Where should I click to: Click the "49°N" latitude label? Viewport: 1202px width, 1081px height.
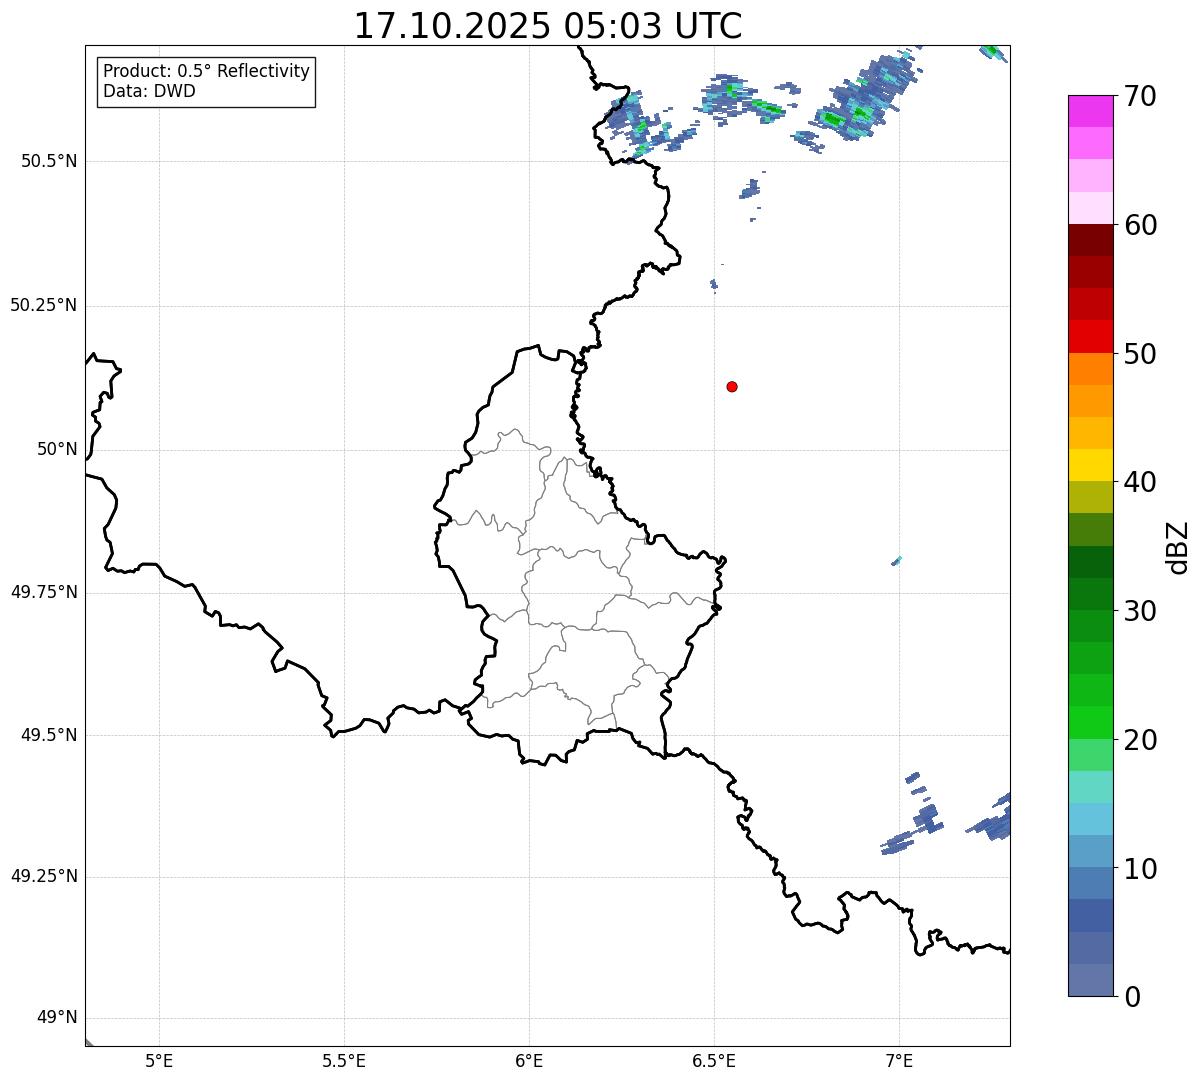coord(57,1018)
